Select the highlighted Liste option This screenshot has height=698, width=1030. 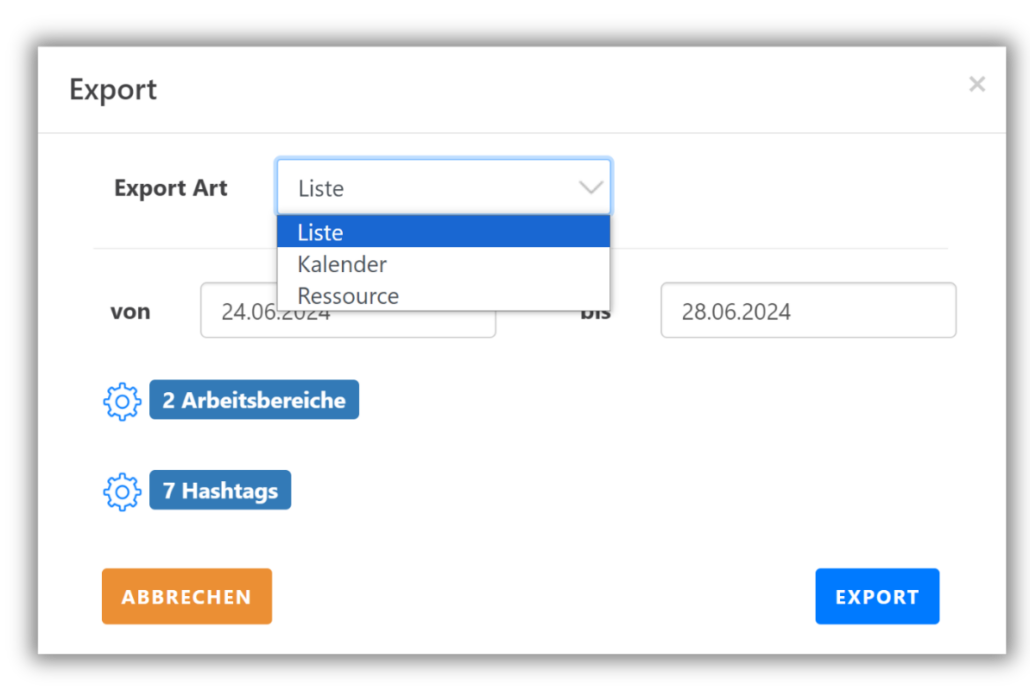point(443,232)
